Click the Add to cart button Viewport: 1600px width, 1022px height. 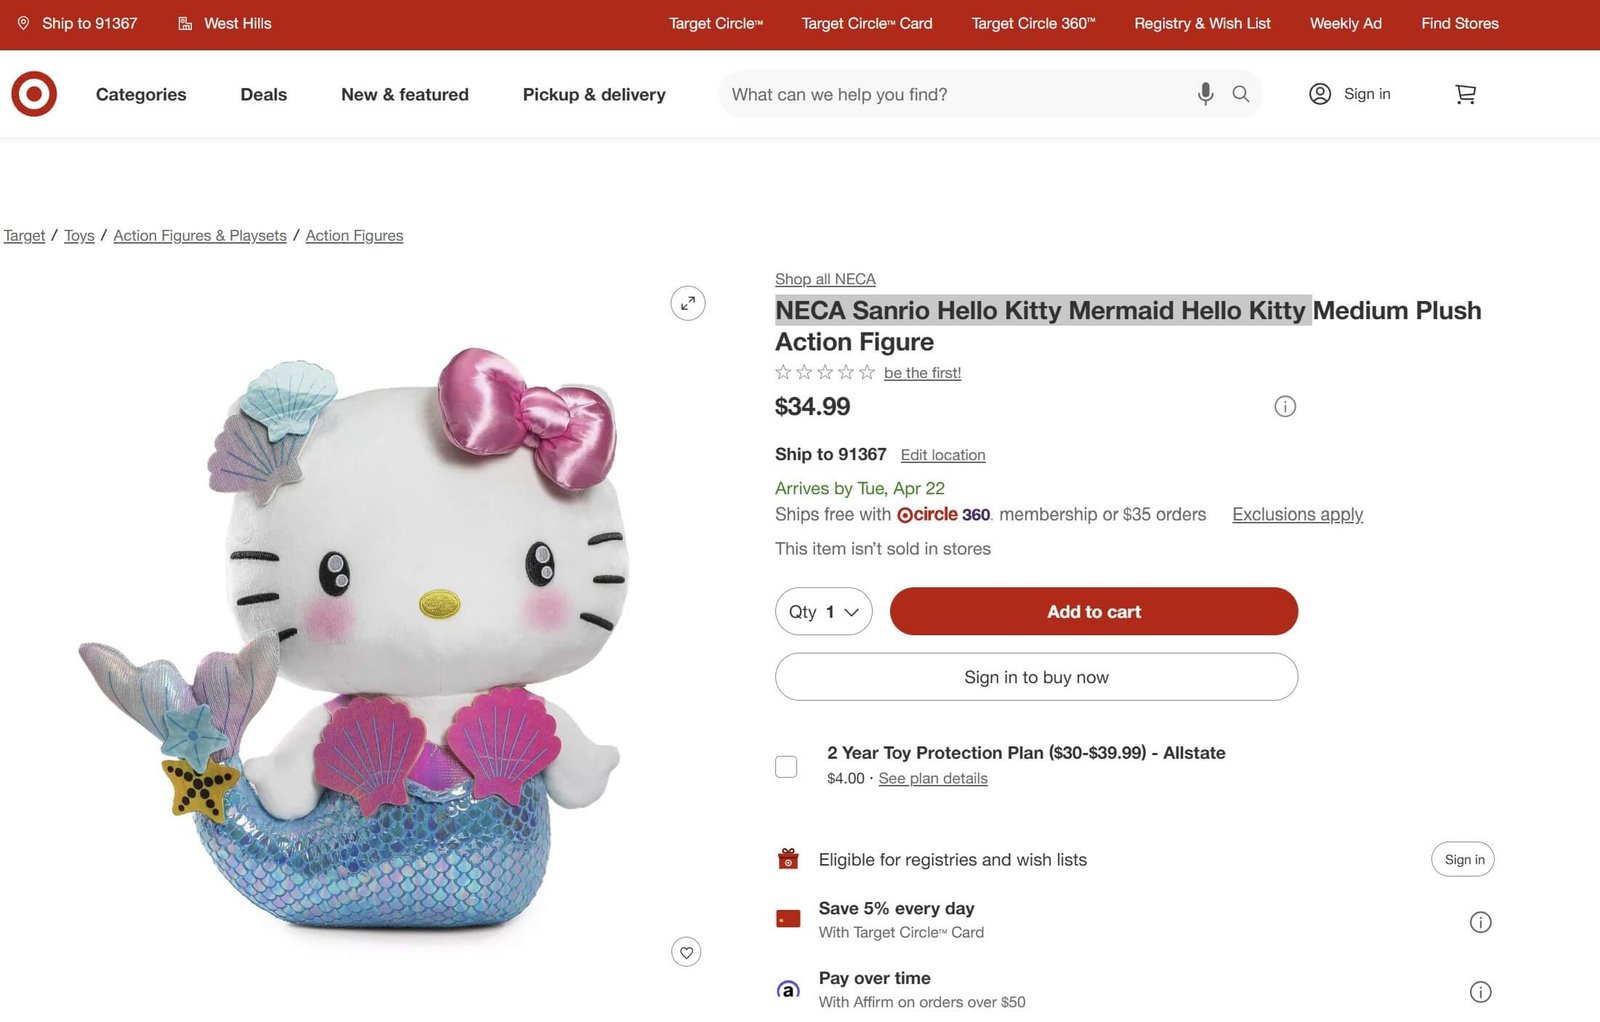1094,612
